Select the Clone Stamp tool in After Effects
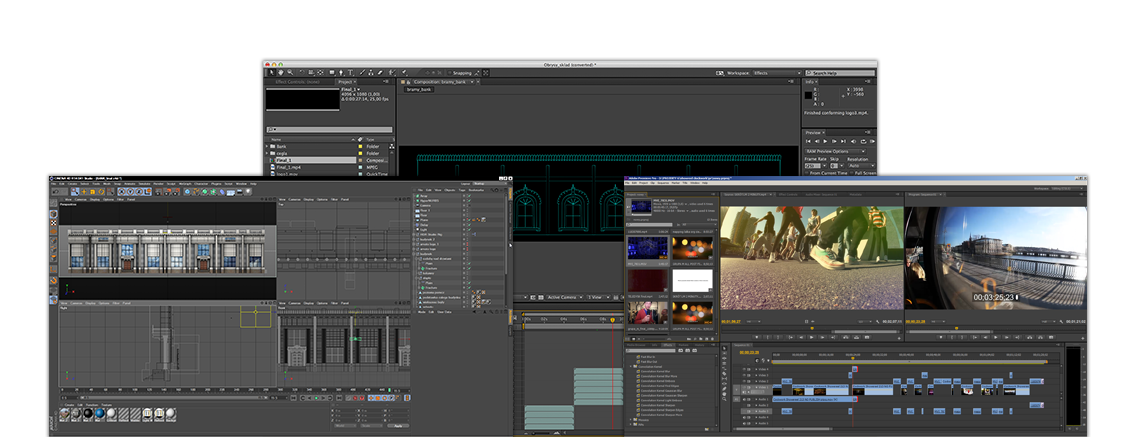The width and height of the screenshot is (1140, 437). 371,73
